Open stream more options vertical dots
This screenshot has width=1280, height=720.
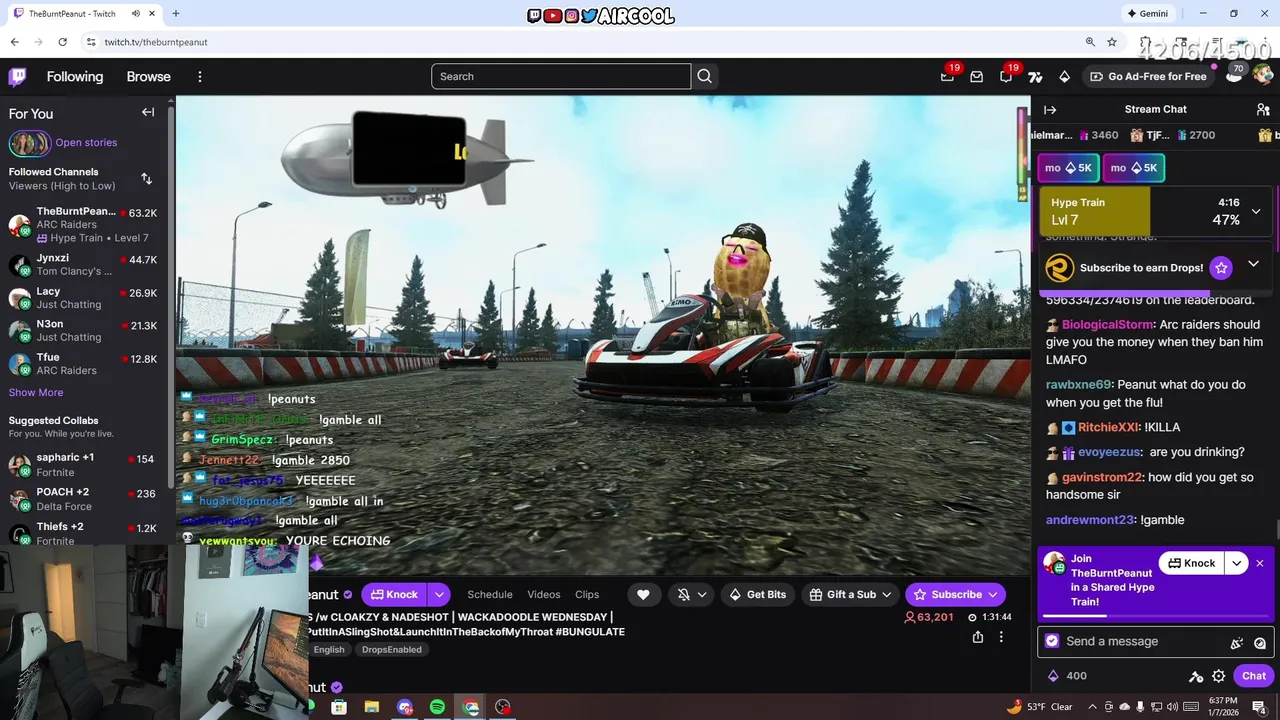pyautogui.click(x=1001, y=637)
